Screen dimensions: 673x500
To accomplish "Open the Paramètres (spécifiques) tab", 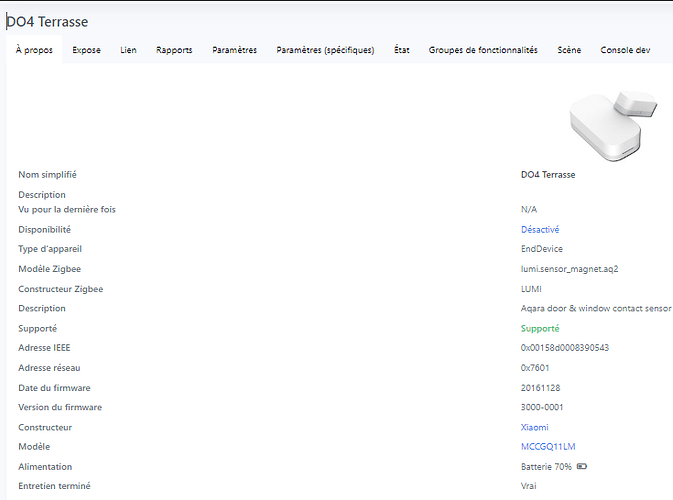I will point(325,50).
